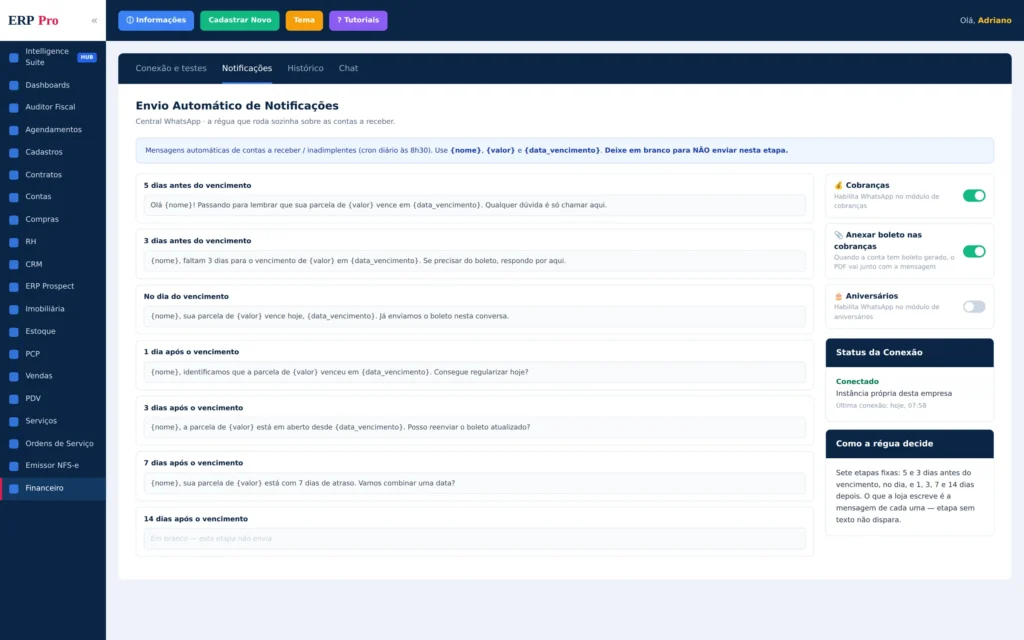
Task: Click the Conectado status text
Action: (857, 381)
